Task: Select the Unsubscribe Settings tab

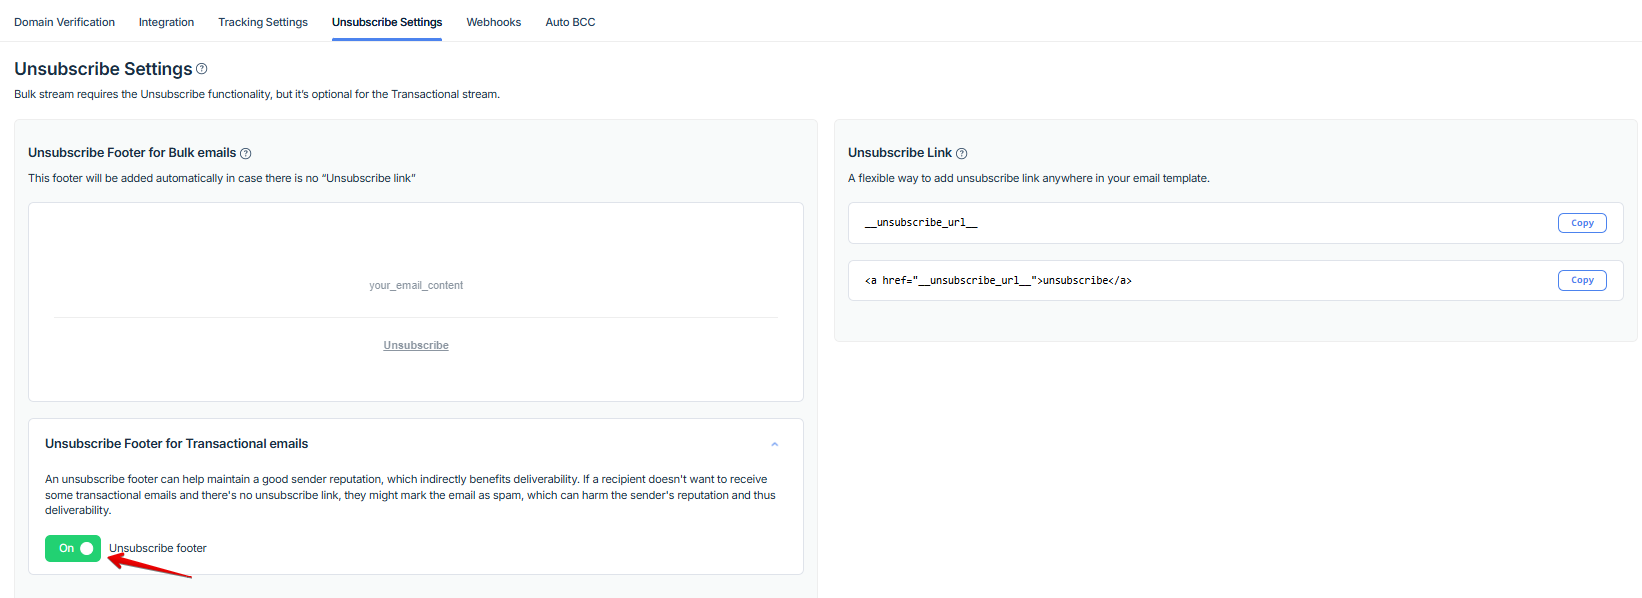Action: pyautogui.click(x=387, y=22)
